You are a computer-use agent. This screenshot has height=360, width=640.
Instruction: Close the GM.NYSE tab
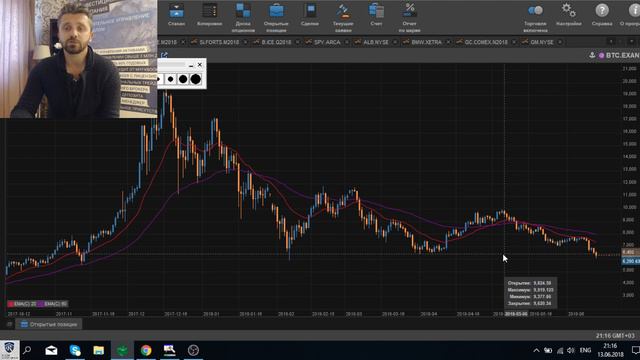click(x=560, y=42)
